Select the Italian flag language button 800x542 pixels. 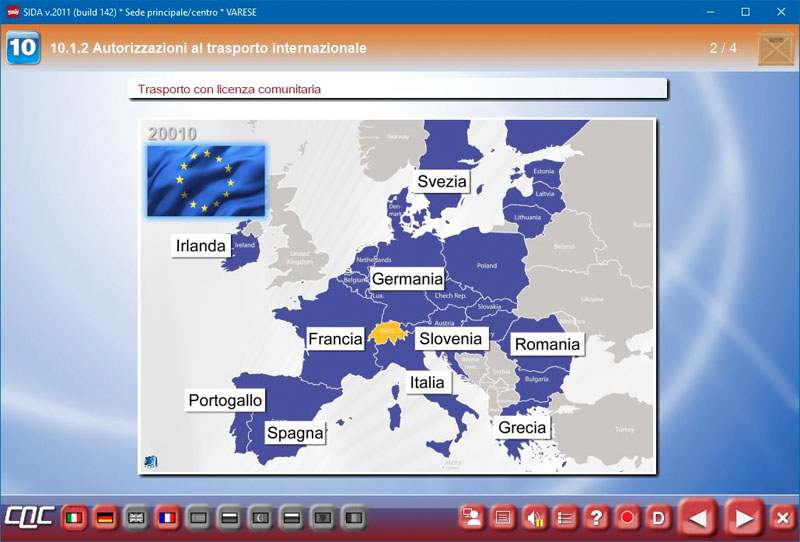coord(73,518)
